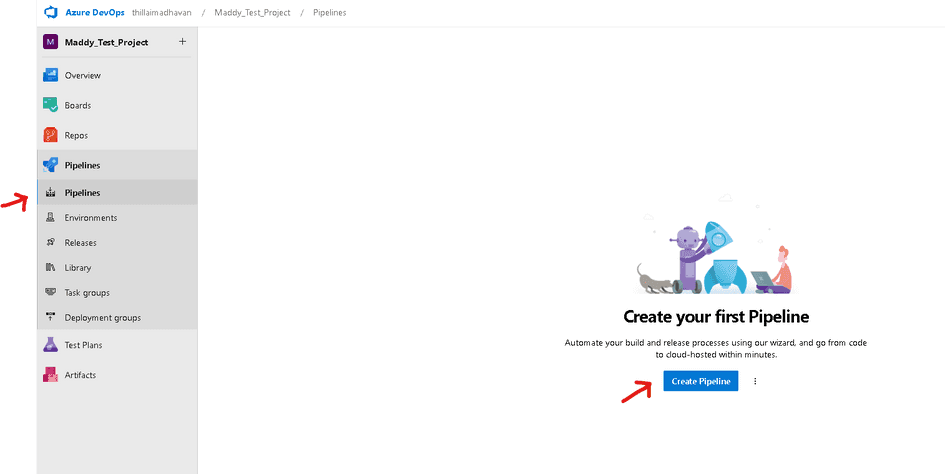Open the Artifacts icon in sidebar

coord(51,375)
